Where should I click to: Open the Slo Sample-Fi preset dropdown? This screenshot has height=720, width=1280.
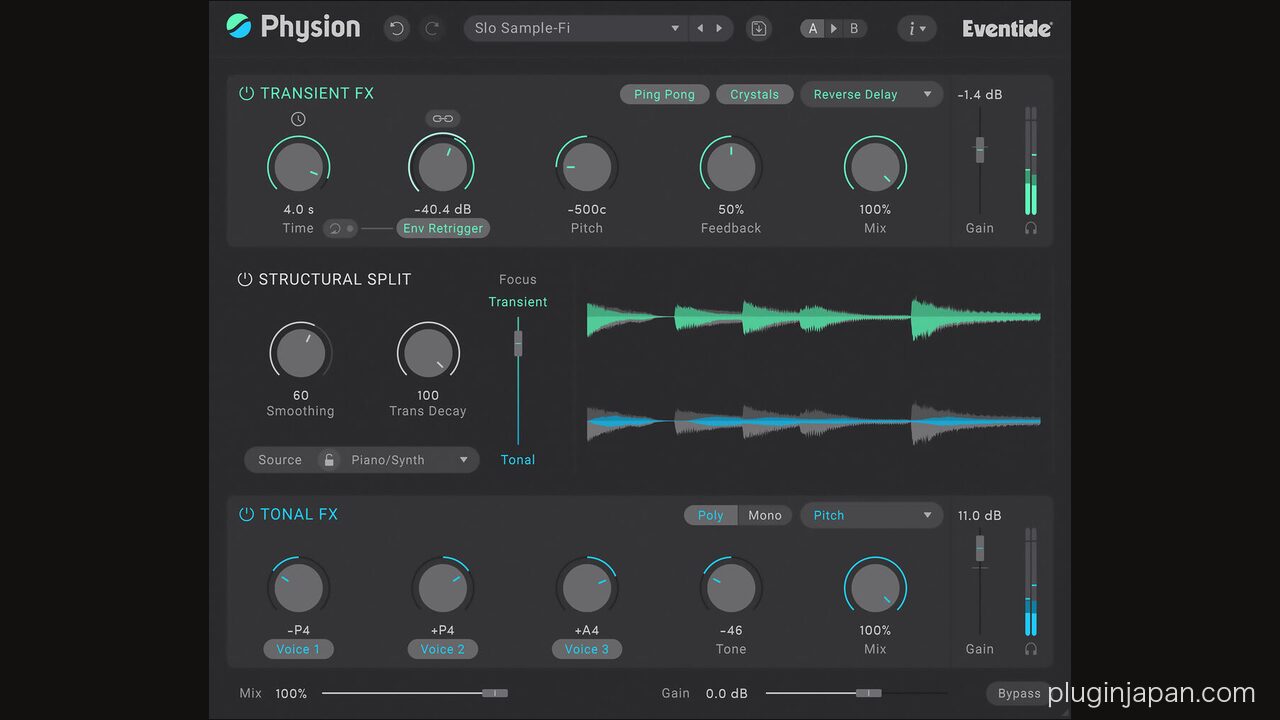pos(576,28)
